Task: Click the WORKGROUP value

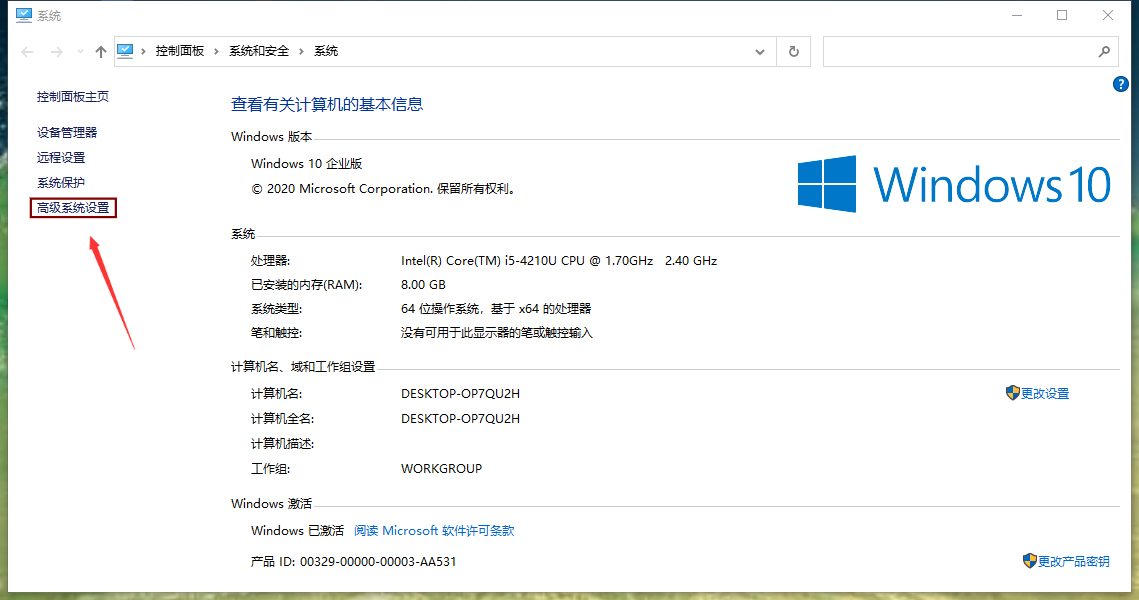Action: click(x=442, y=469)
